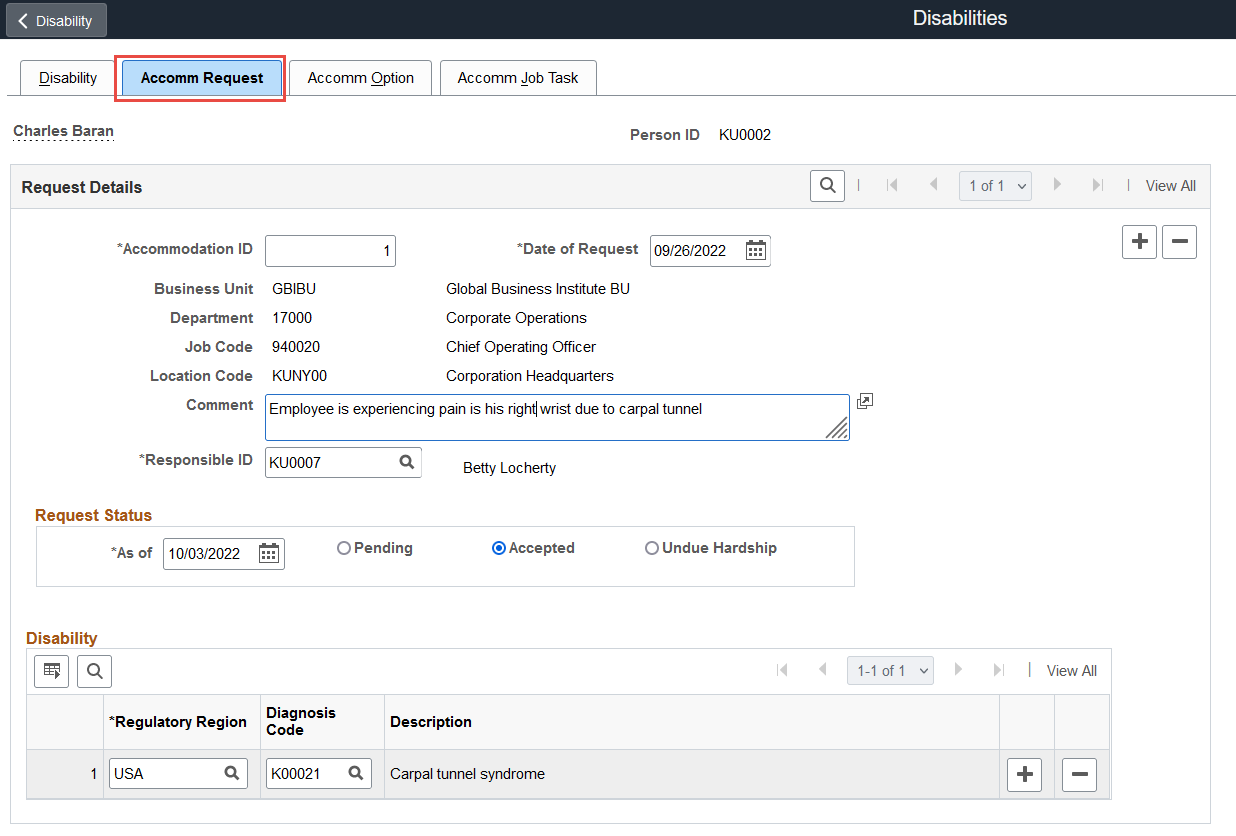This screenshot has width=1236, height=836.
Task: Select the Undue Hardship status option
Action: pyautogui.click(x=652, y=548)
